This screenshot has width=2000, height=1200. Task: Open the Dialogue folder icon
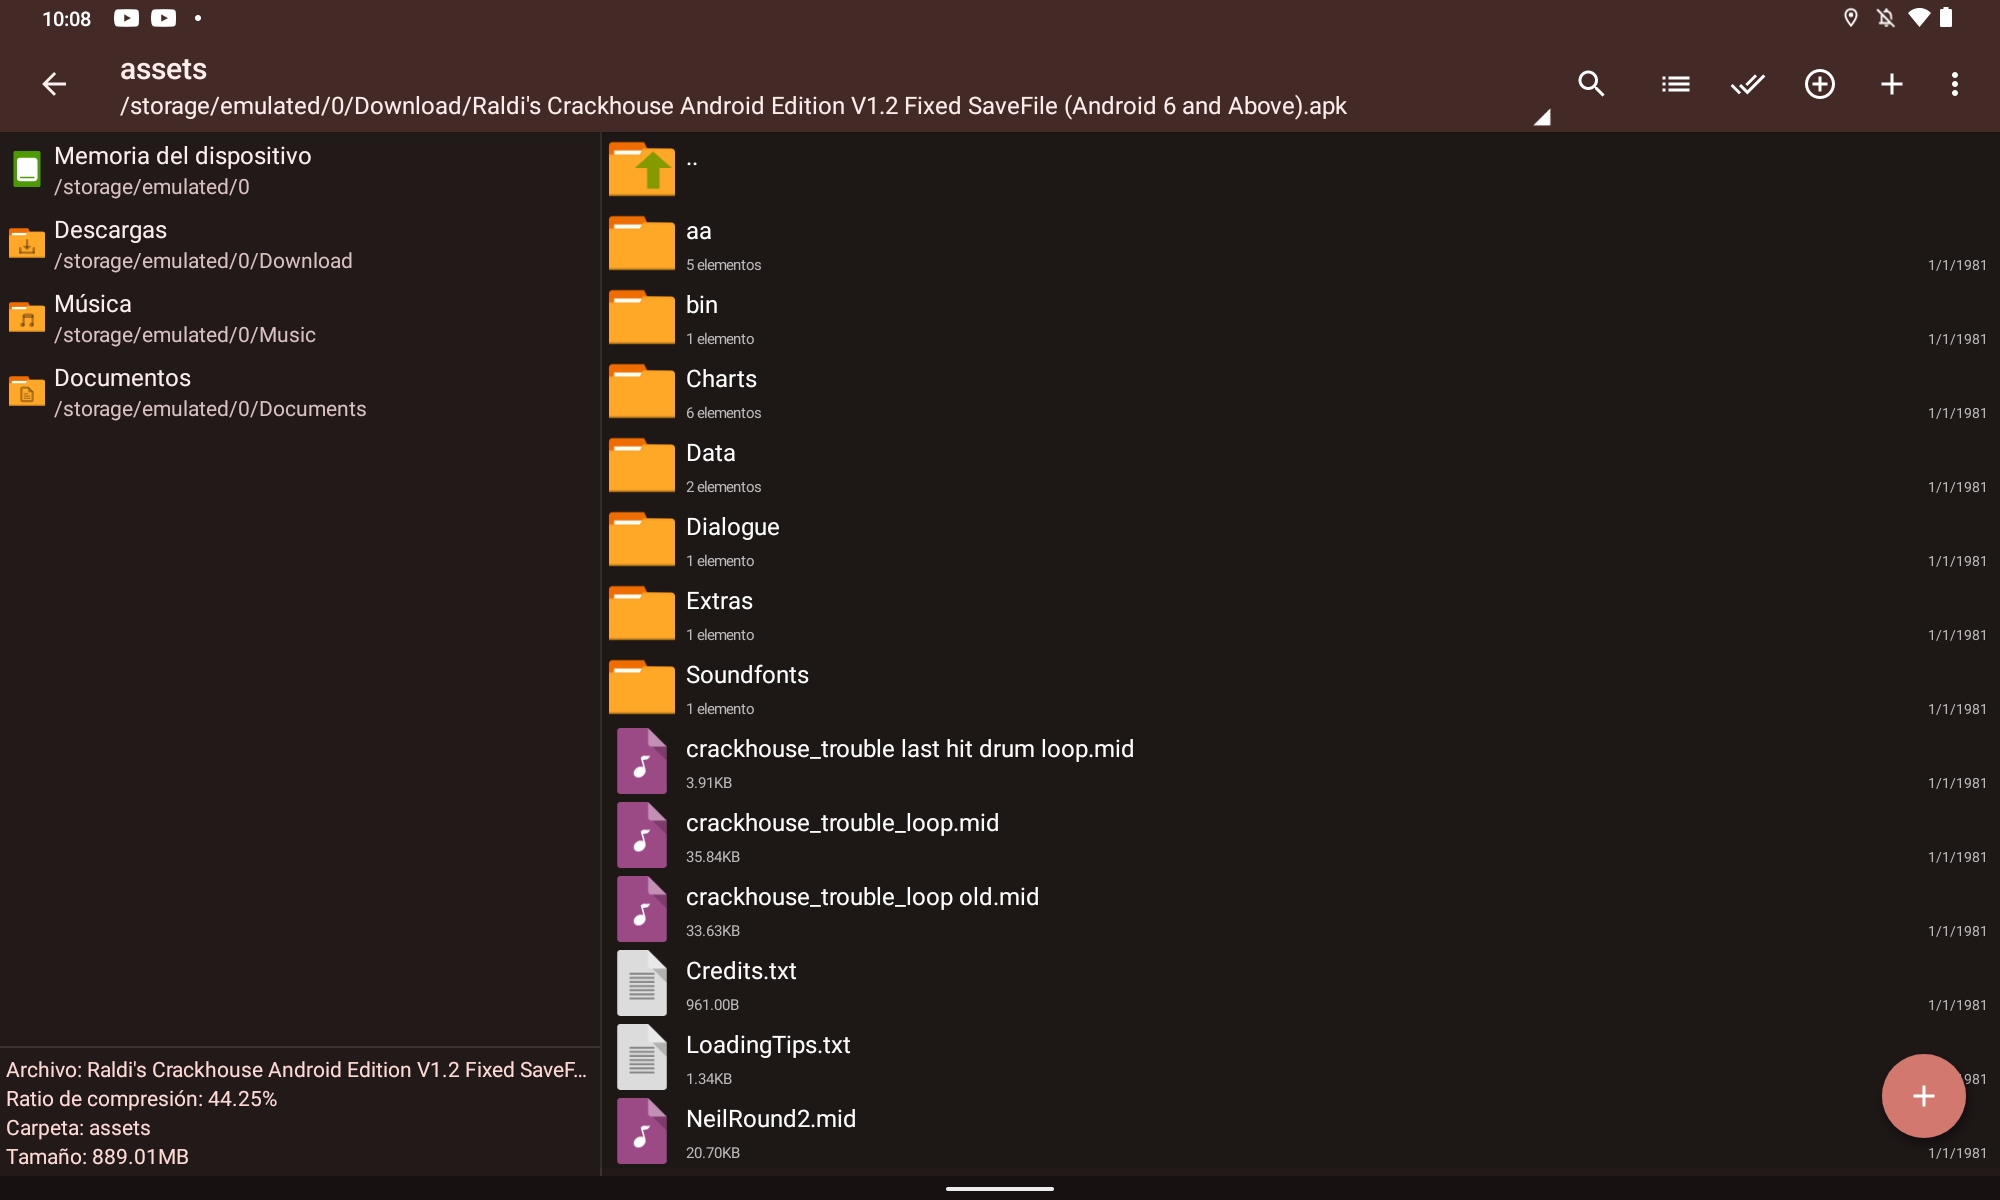642,539
